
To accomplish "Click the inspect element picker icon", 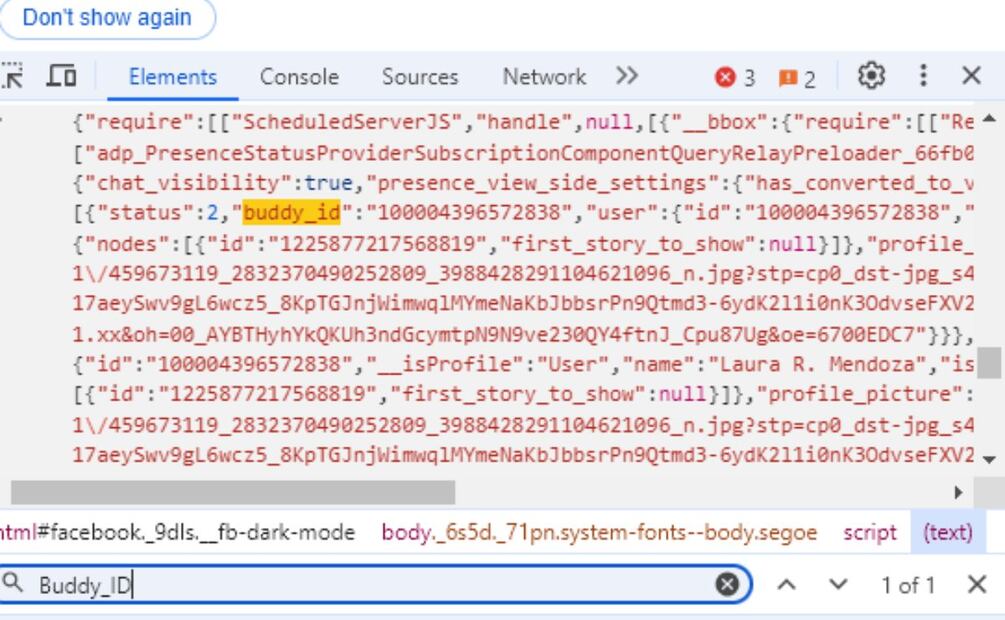I will coord(12,76).
